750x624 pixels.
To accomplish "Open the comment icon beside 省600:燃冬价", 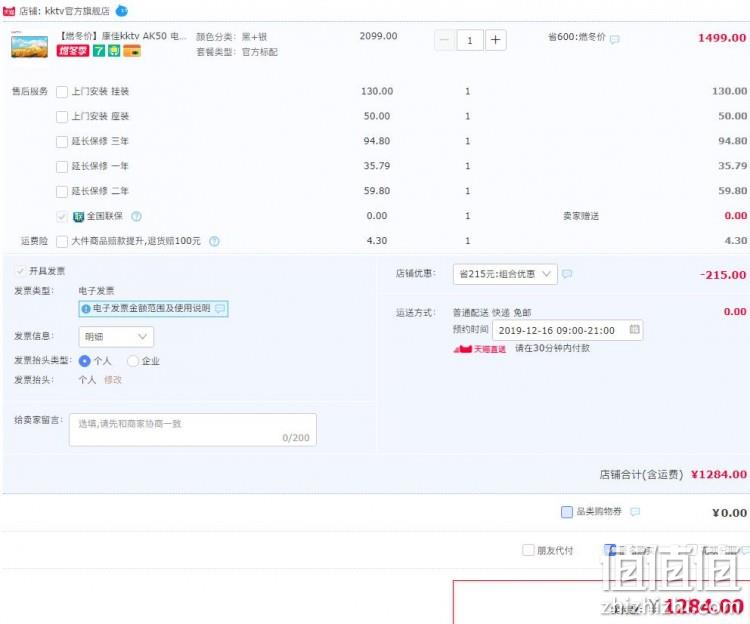I will pos(615,39).
